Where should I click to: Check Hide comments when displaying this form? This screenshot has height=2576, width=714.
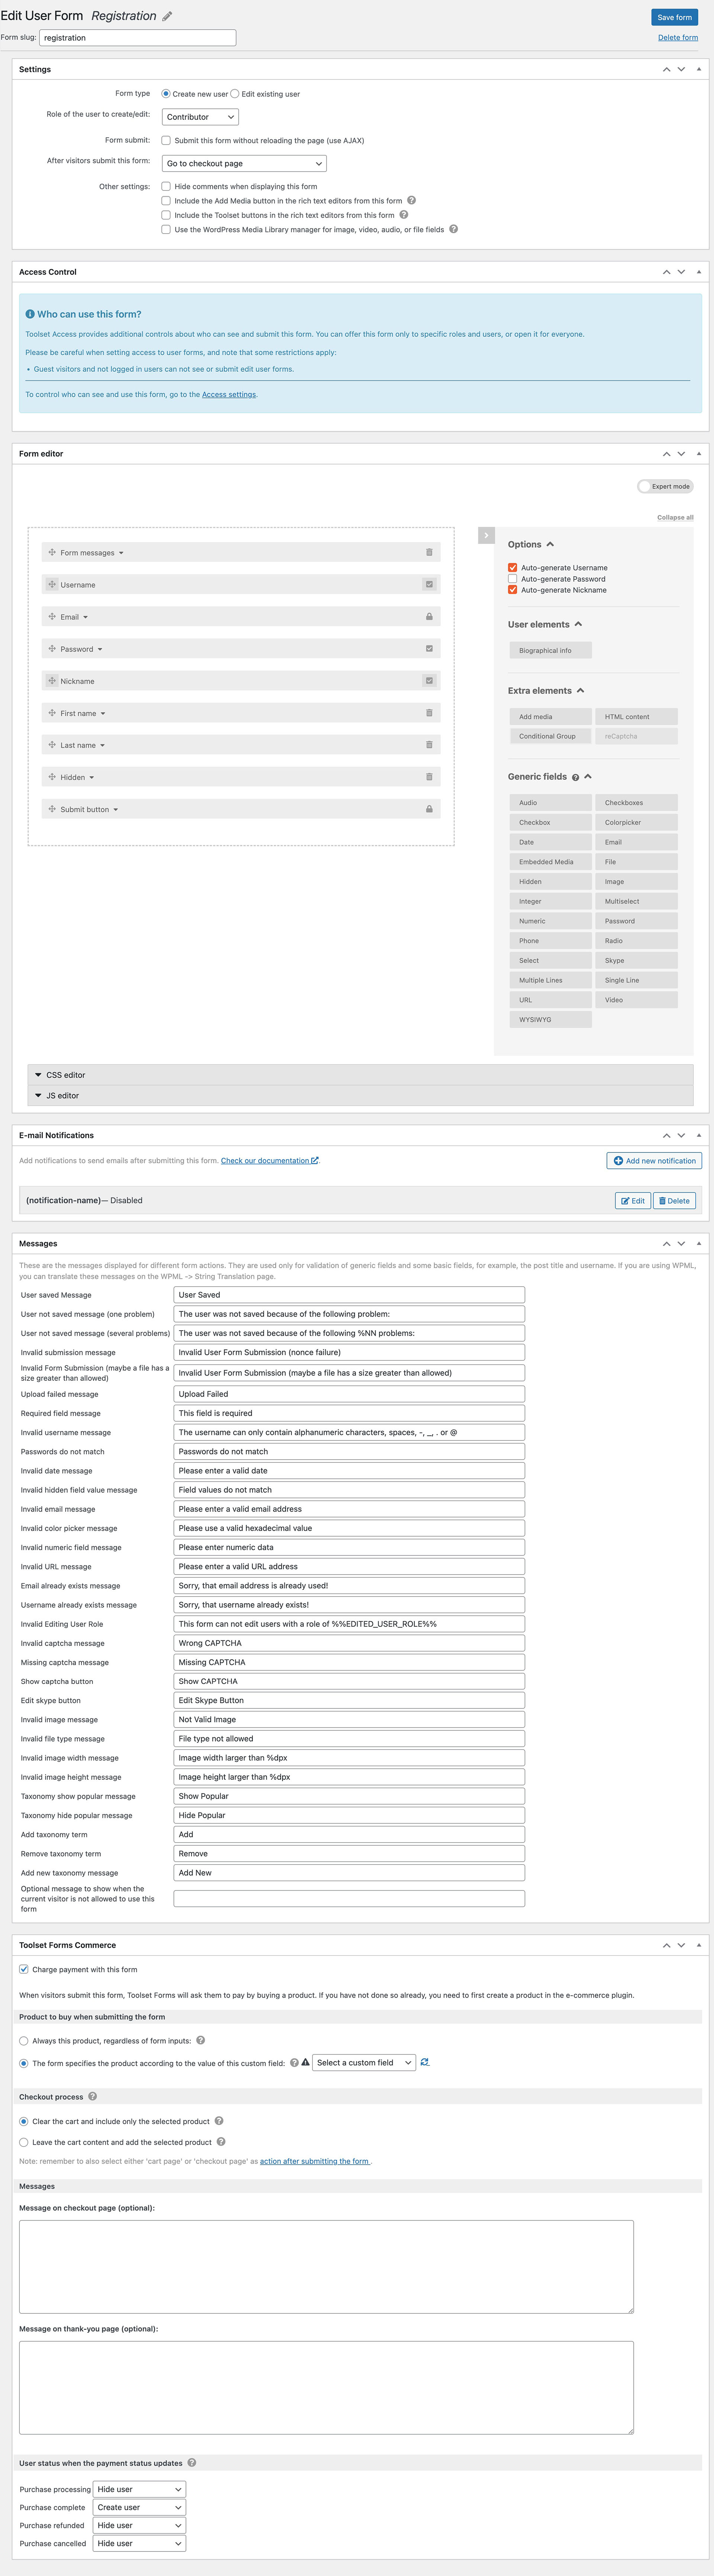166,186
